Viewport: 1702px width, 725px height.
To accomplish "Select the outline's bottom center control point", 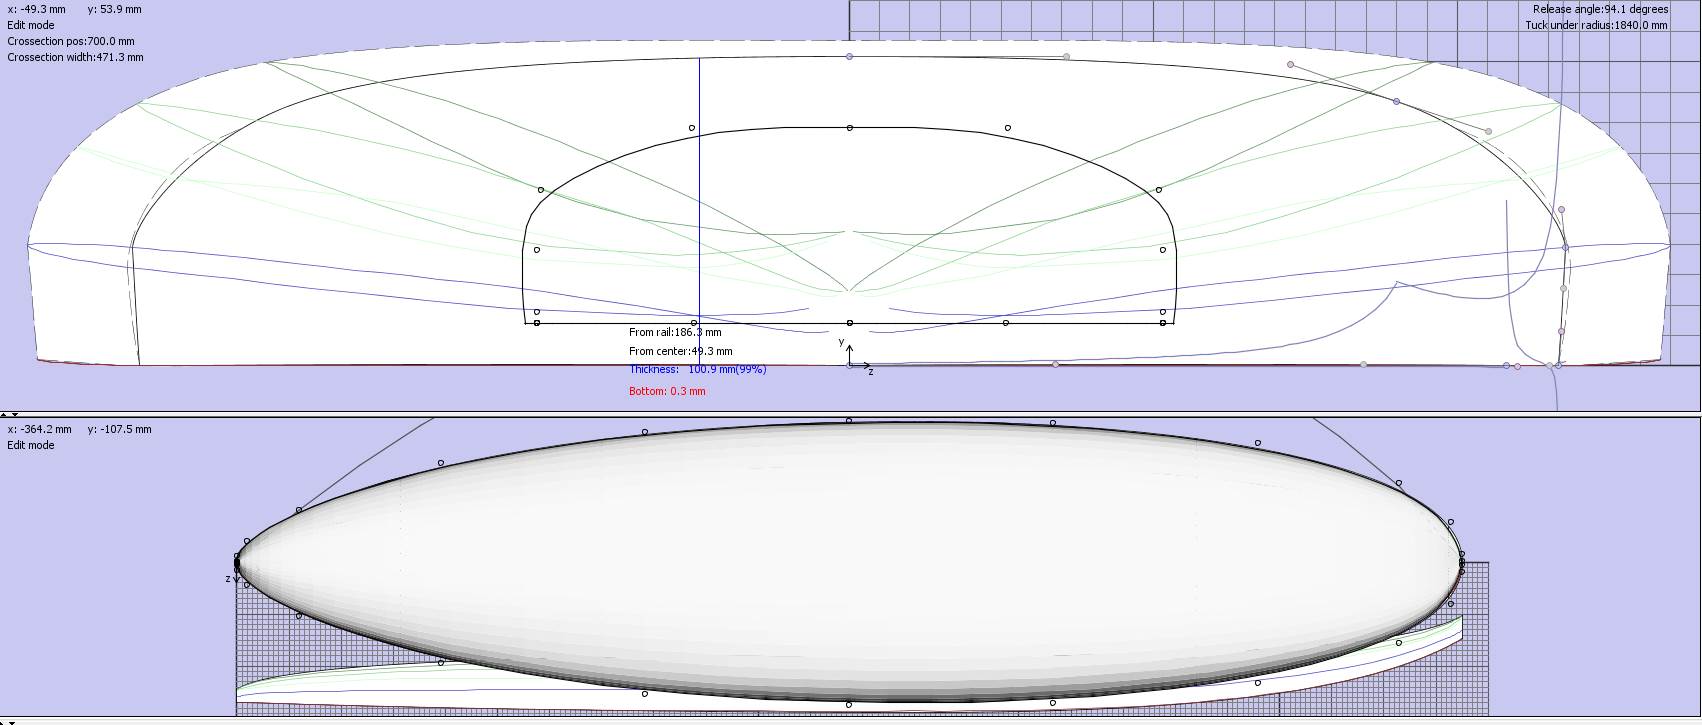I will (x=849, y=704).
